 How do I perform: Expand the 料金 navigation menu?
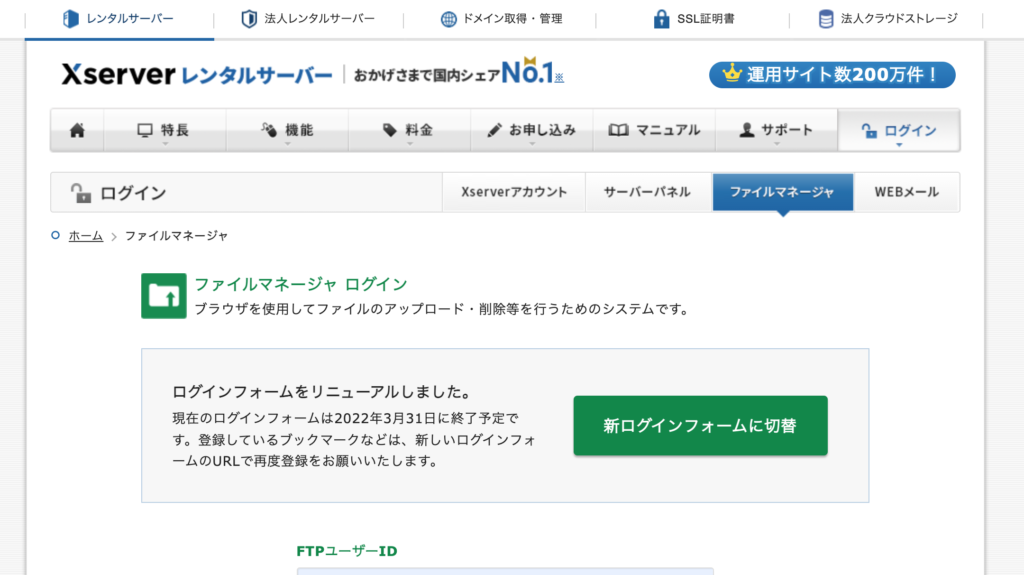point(408,130)
